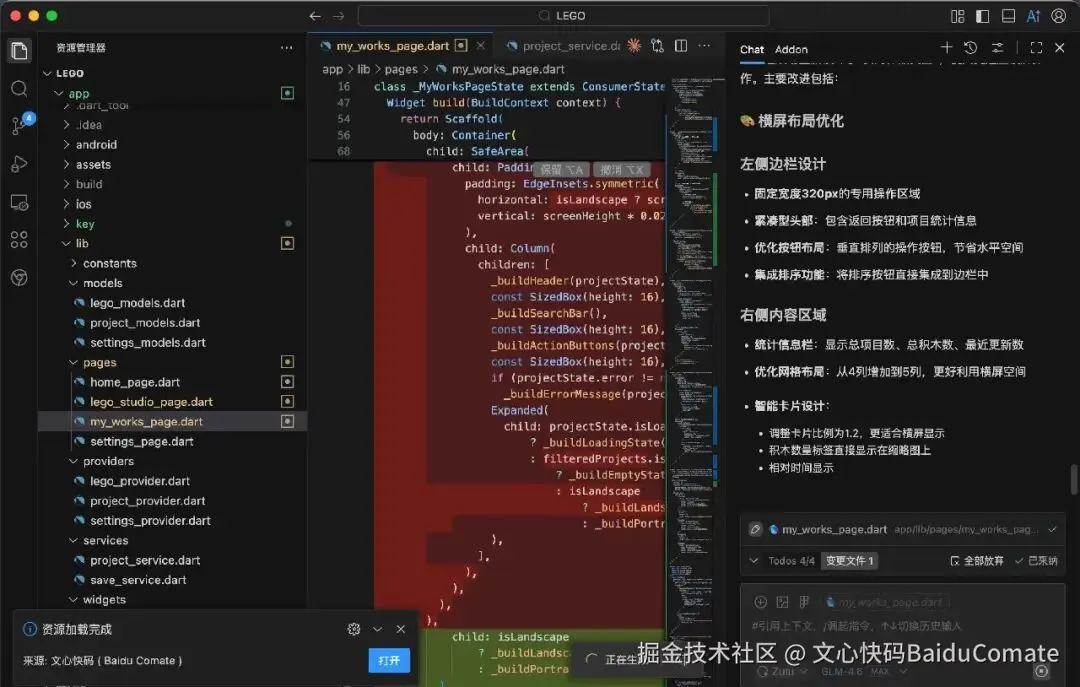
Task: Click the add context plus icon in chat input
Action: pos(760,602)
